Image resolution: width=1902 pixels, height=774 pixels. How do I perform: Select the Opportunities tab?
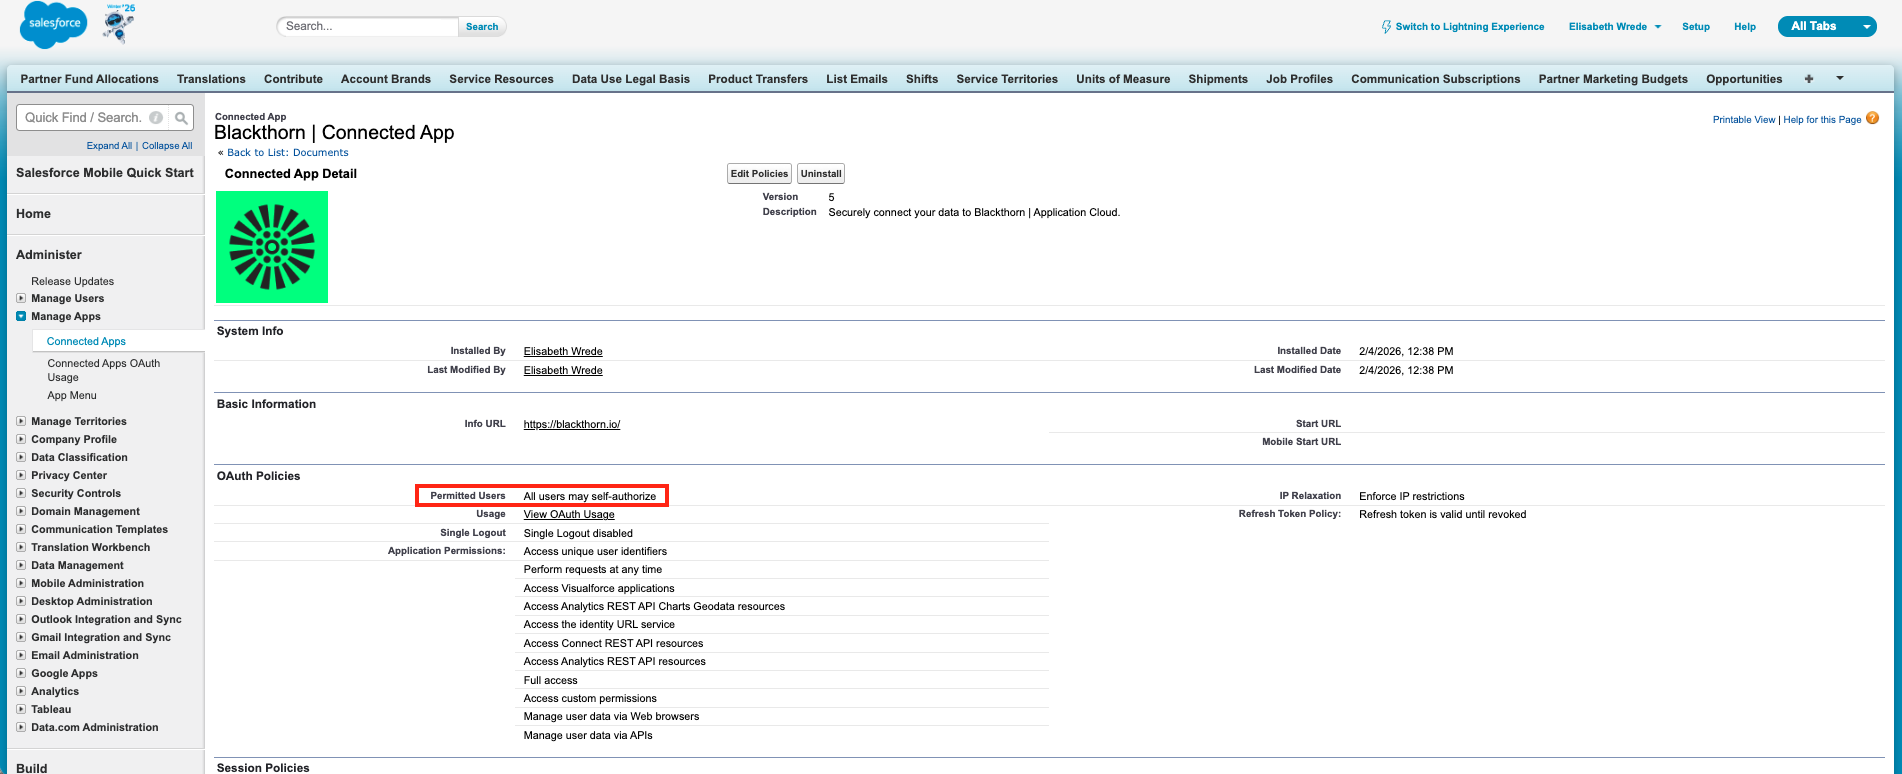[1744, 79]
